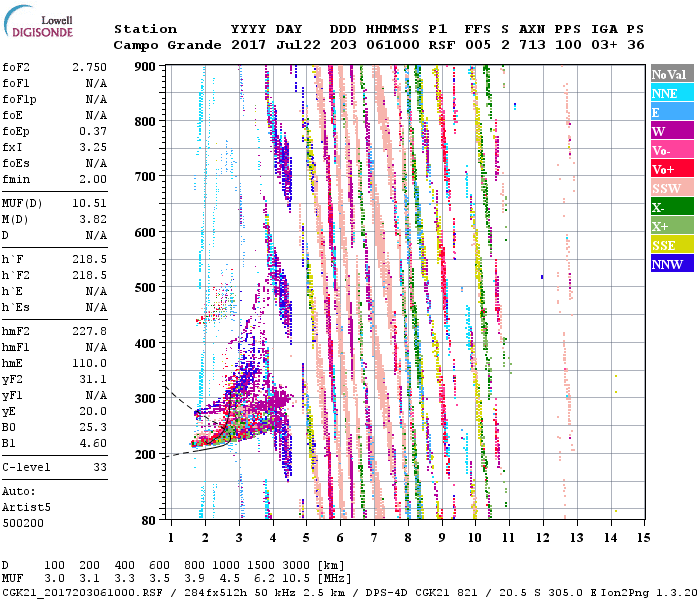Click the SSE yellow legend entry
This screenshot has height=600, width=700.
click(671, 245)
